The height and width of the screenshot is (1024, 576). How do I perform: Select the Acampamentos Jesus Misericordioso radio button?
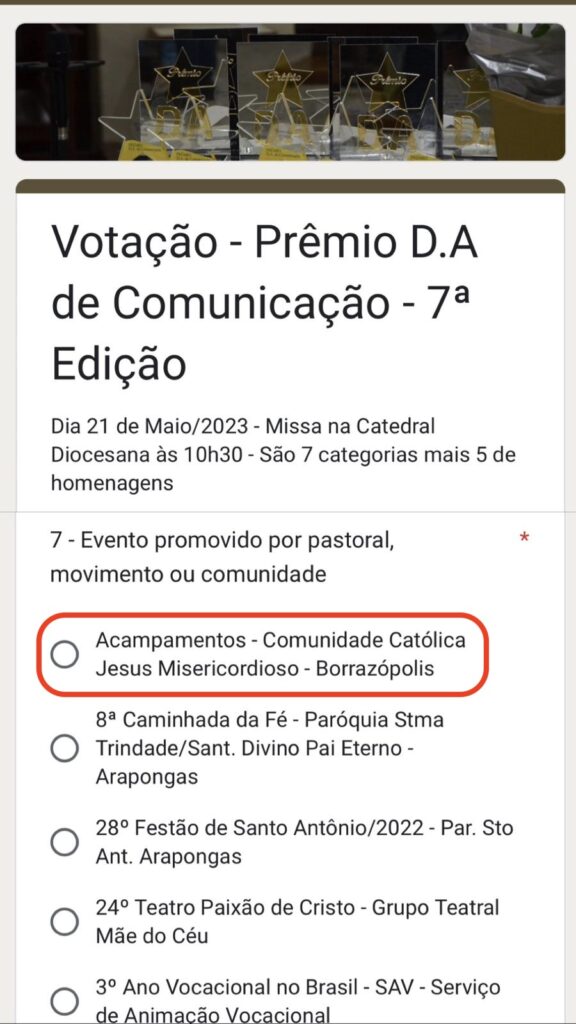pos(65,654)
